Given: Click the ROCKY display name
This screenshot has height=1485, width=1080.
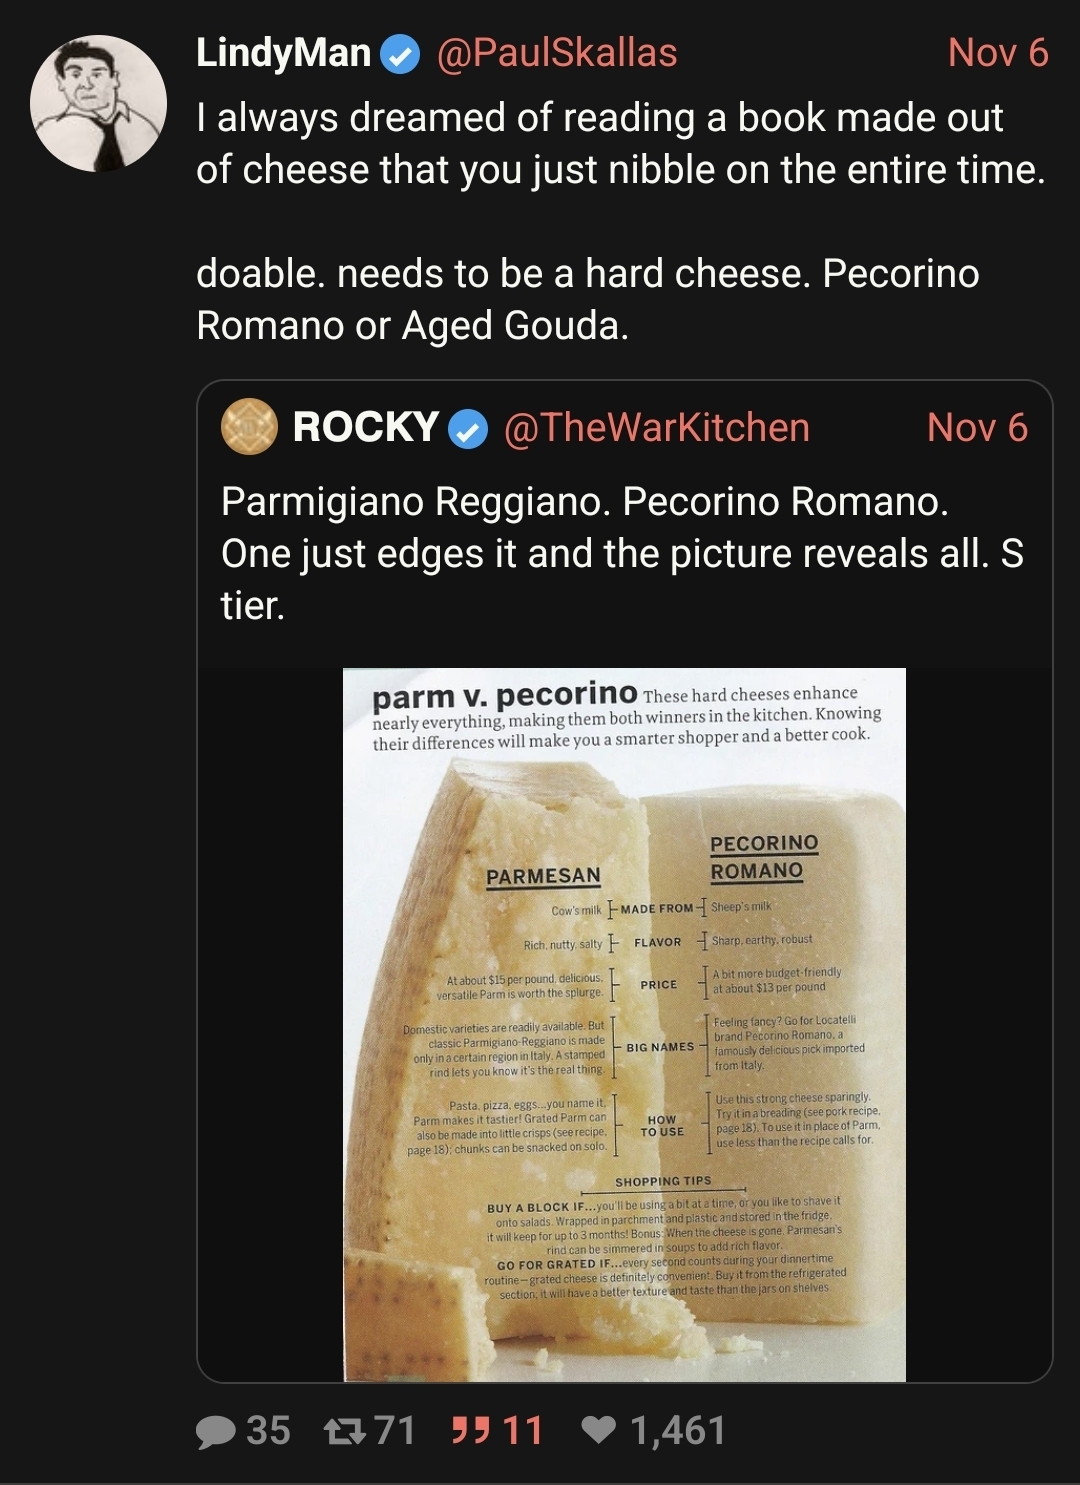Looking at the screenshot, I should pos(366,427).
